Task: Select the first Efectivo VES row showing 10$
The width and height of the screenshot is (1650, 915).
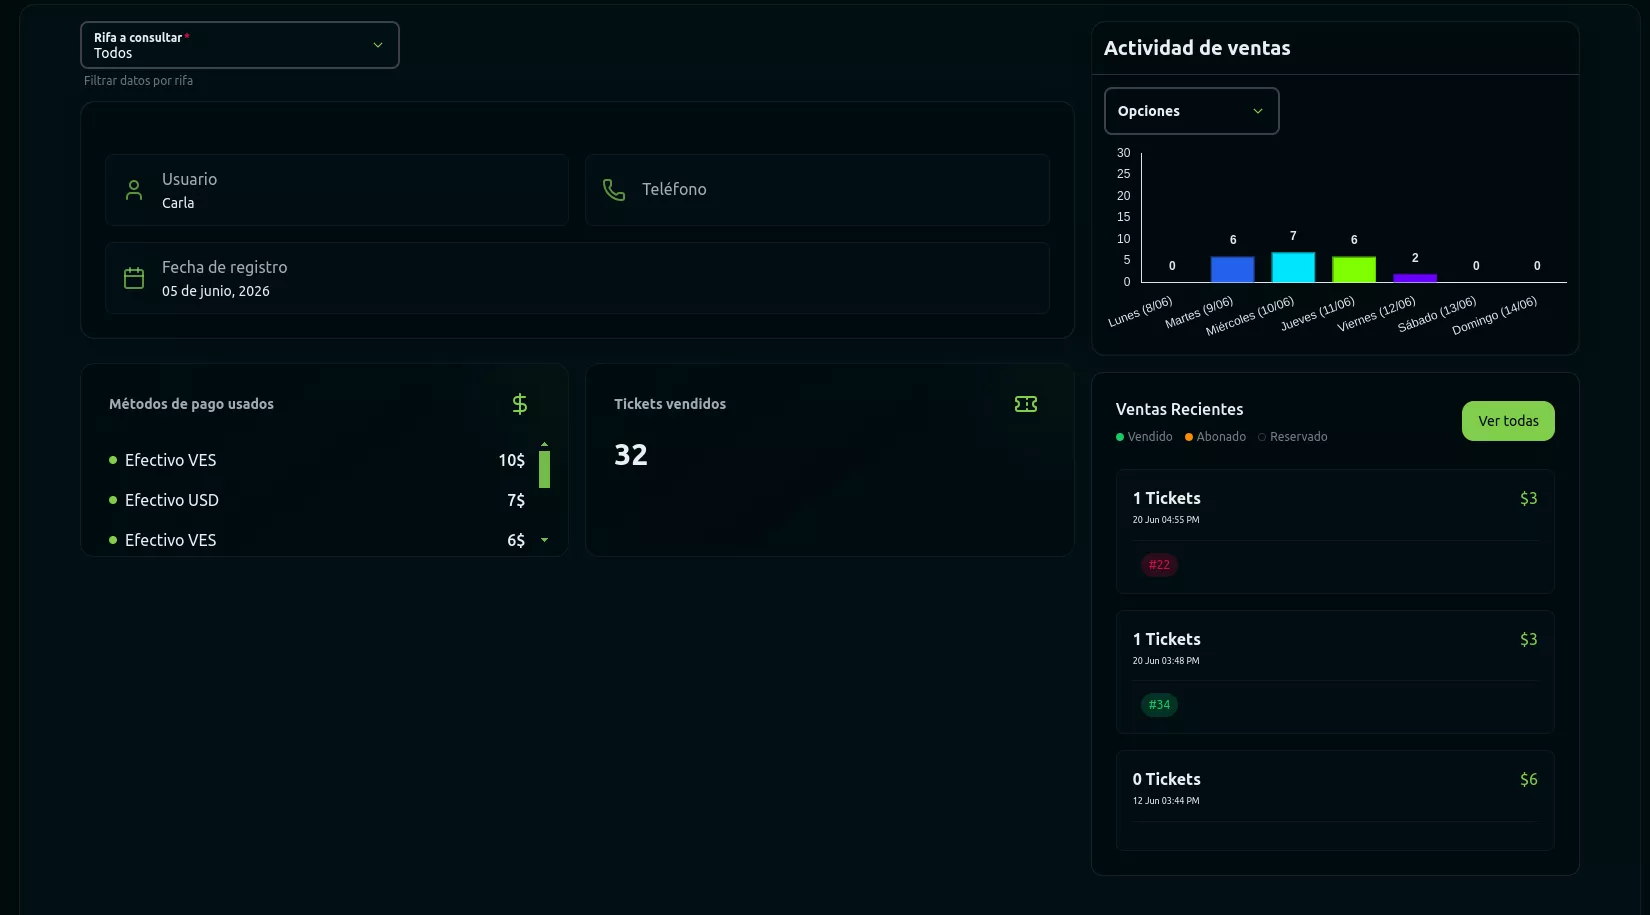Action: click(317, 460)
